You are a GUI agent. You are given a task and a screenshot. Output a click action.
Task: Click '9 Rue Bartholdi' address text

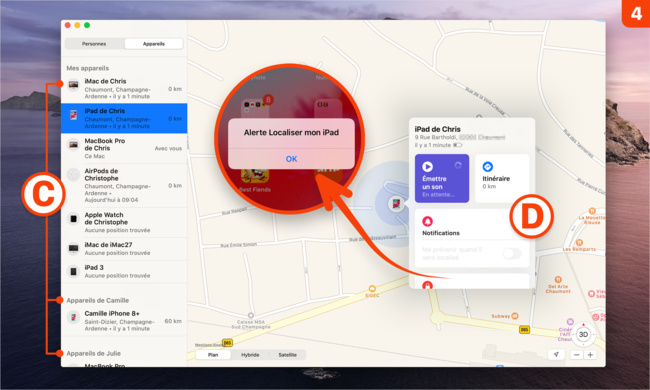(436, 137)
